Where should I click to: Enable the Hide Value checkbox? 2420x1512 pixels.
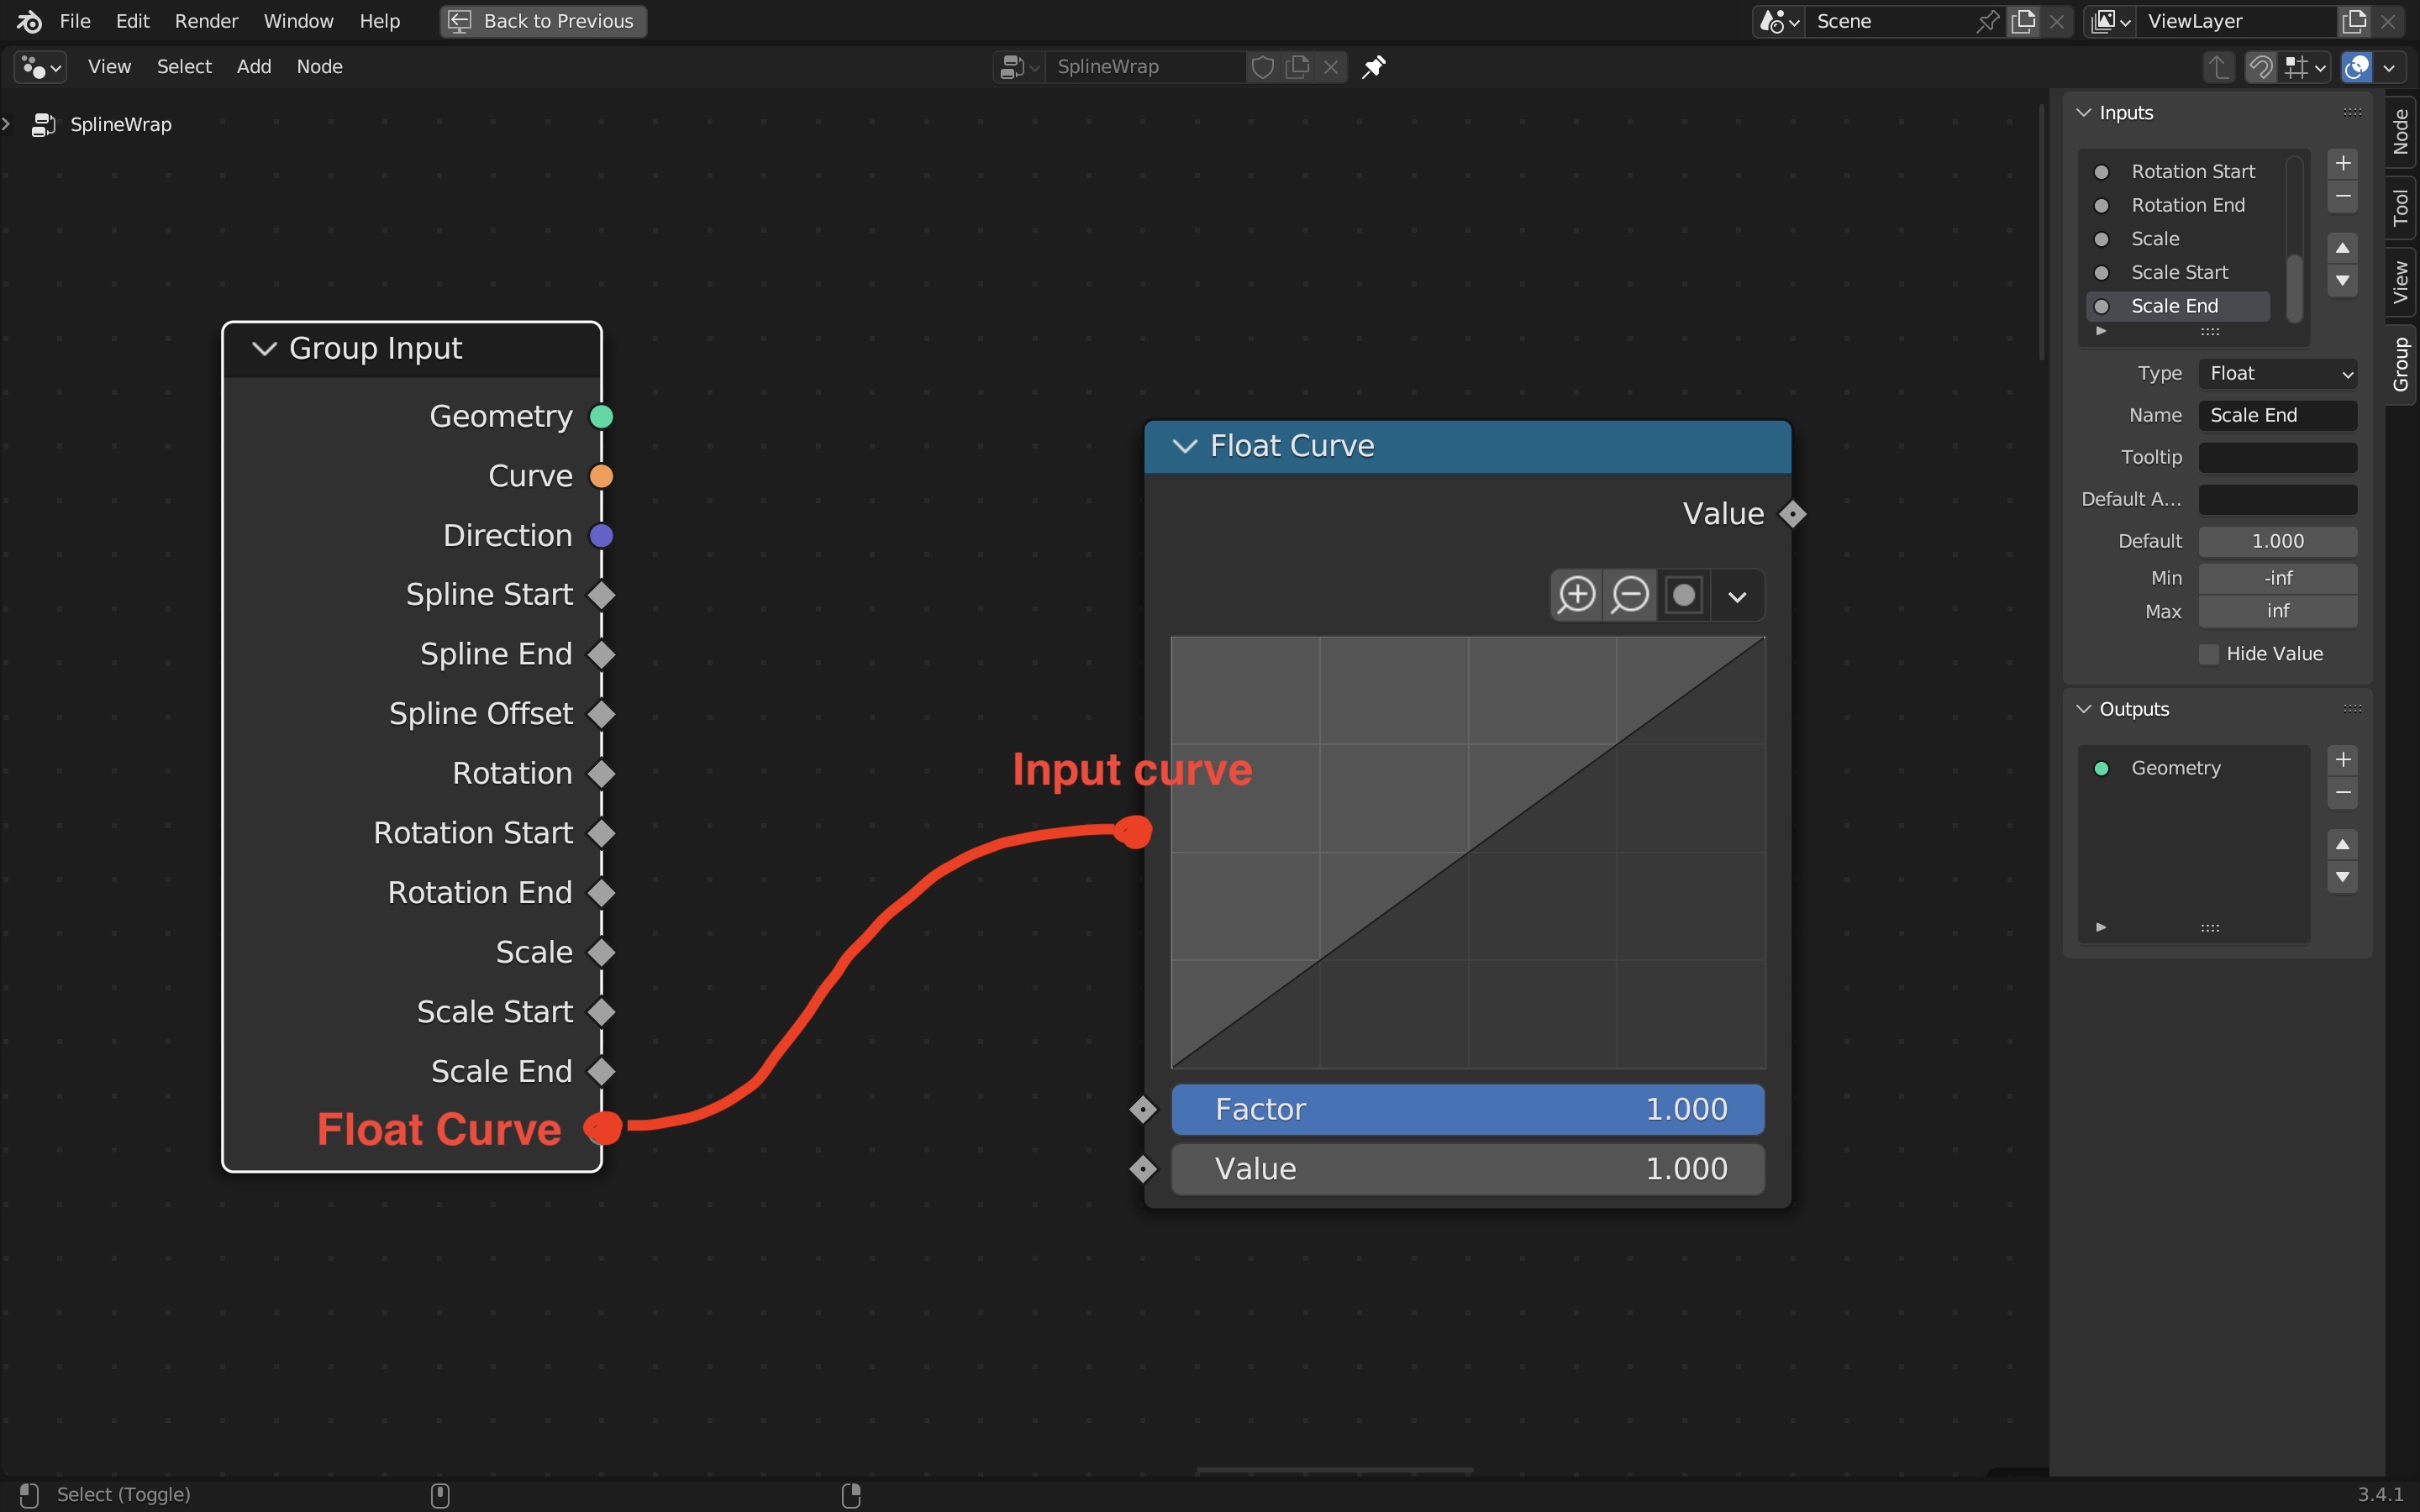point(2210,654)
